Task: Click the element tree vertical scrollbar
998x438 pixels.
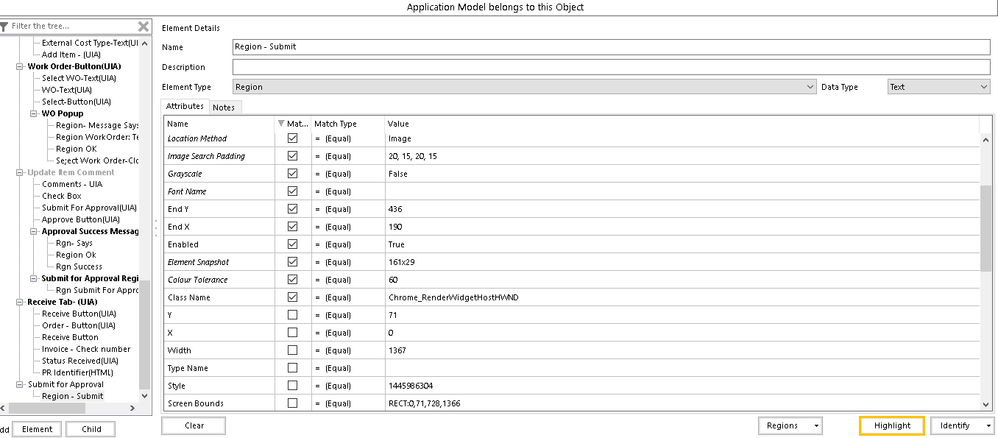Action: click(x=144, y=334)
